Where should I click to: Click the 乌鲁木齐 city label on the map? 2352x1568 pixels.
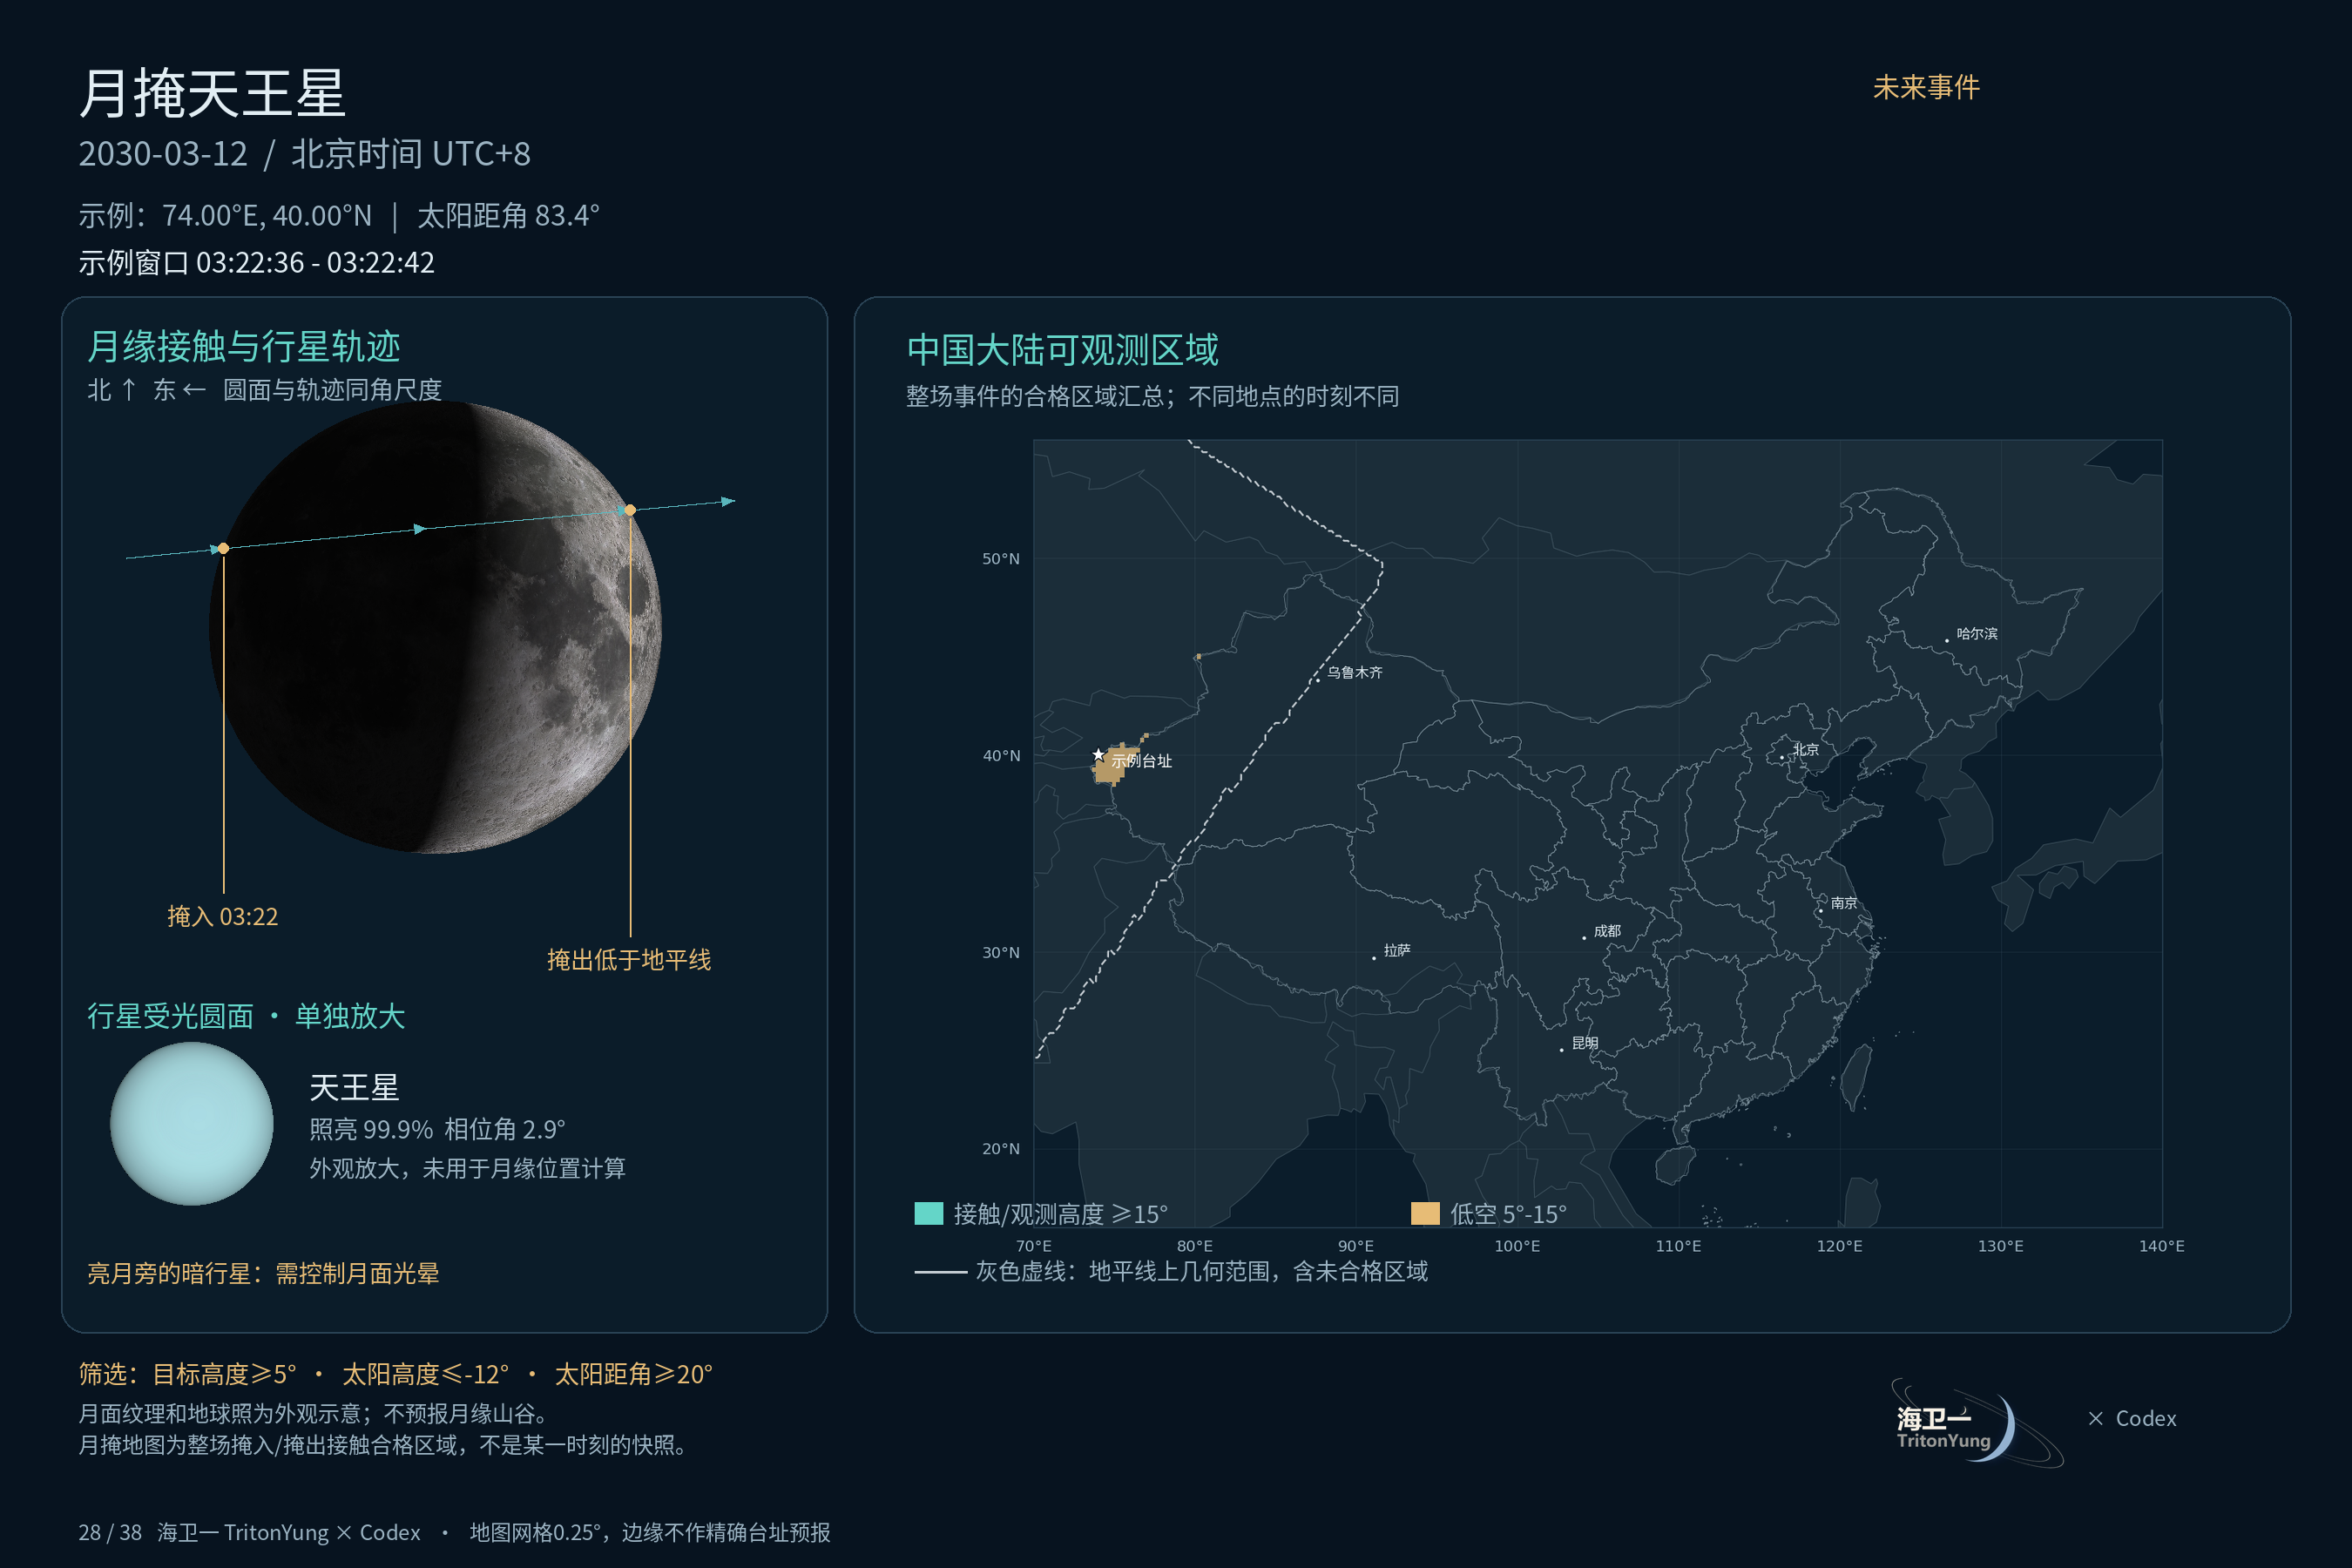tap(1355, 672)
